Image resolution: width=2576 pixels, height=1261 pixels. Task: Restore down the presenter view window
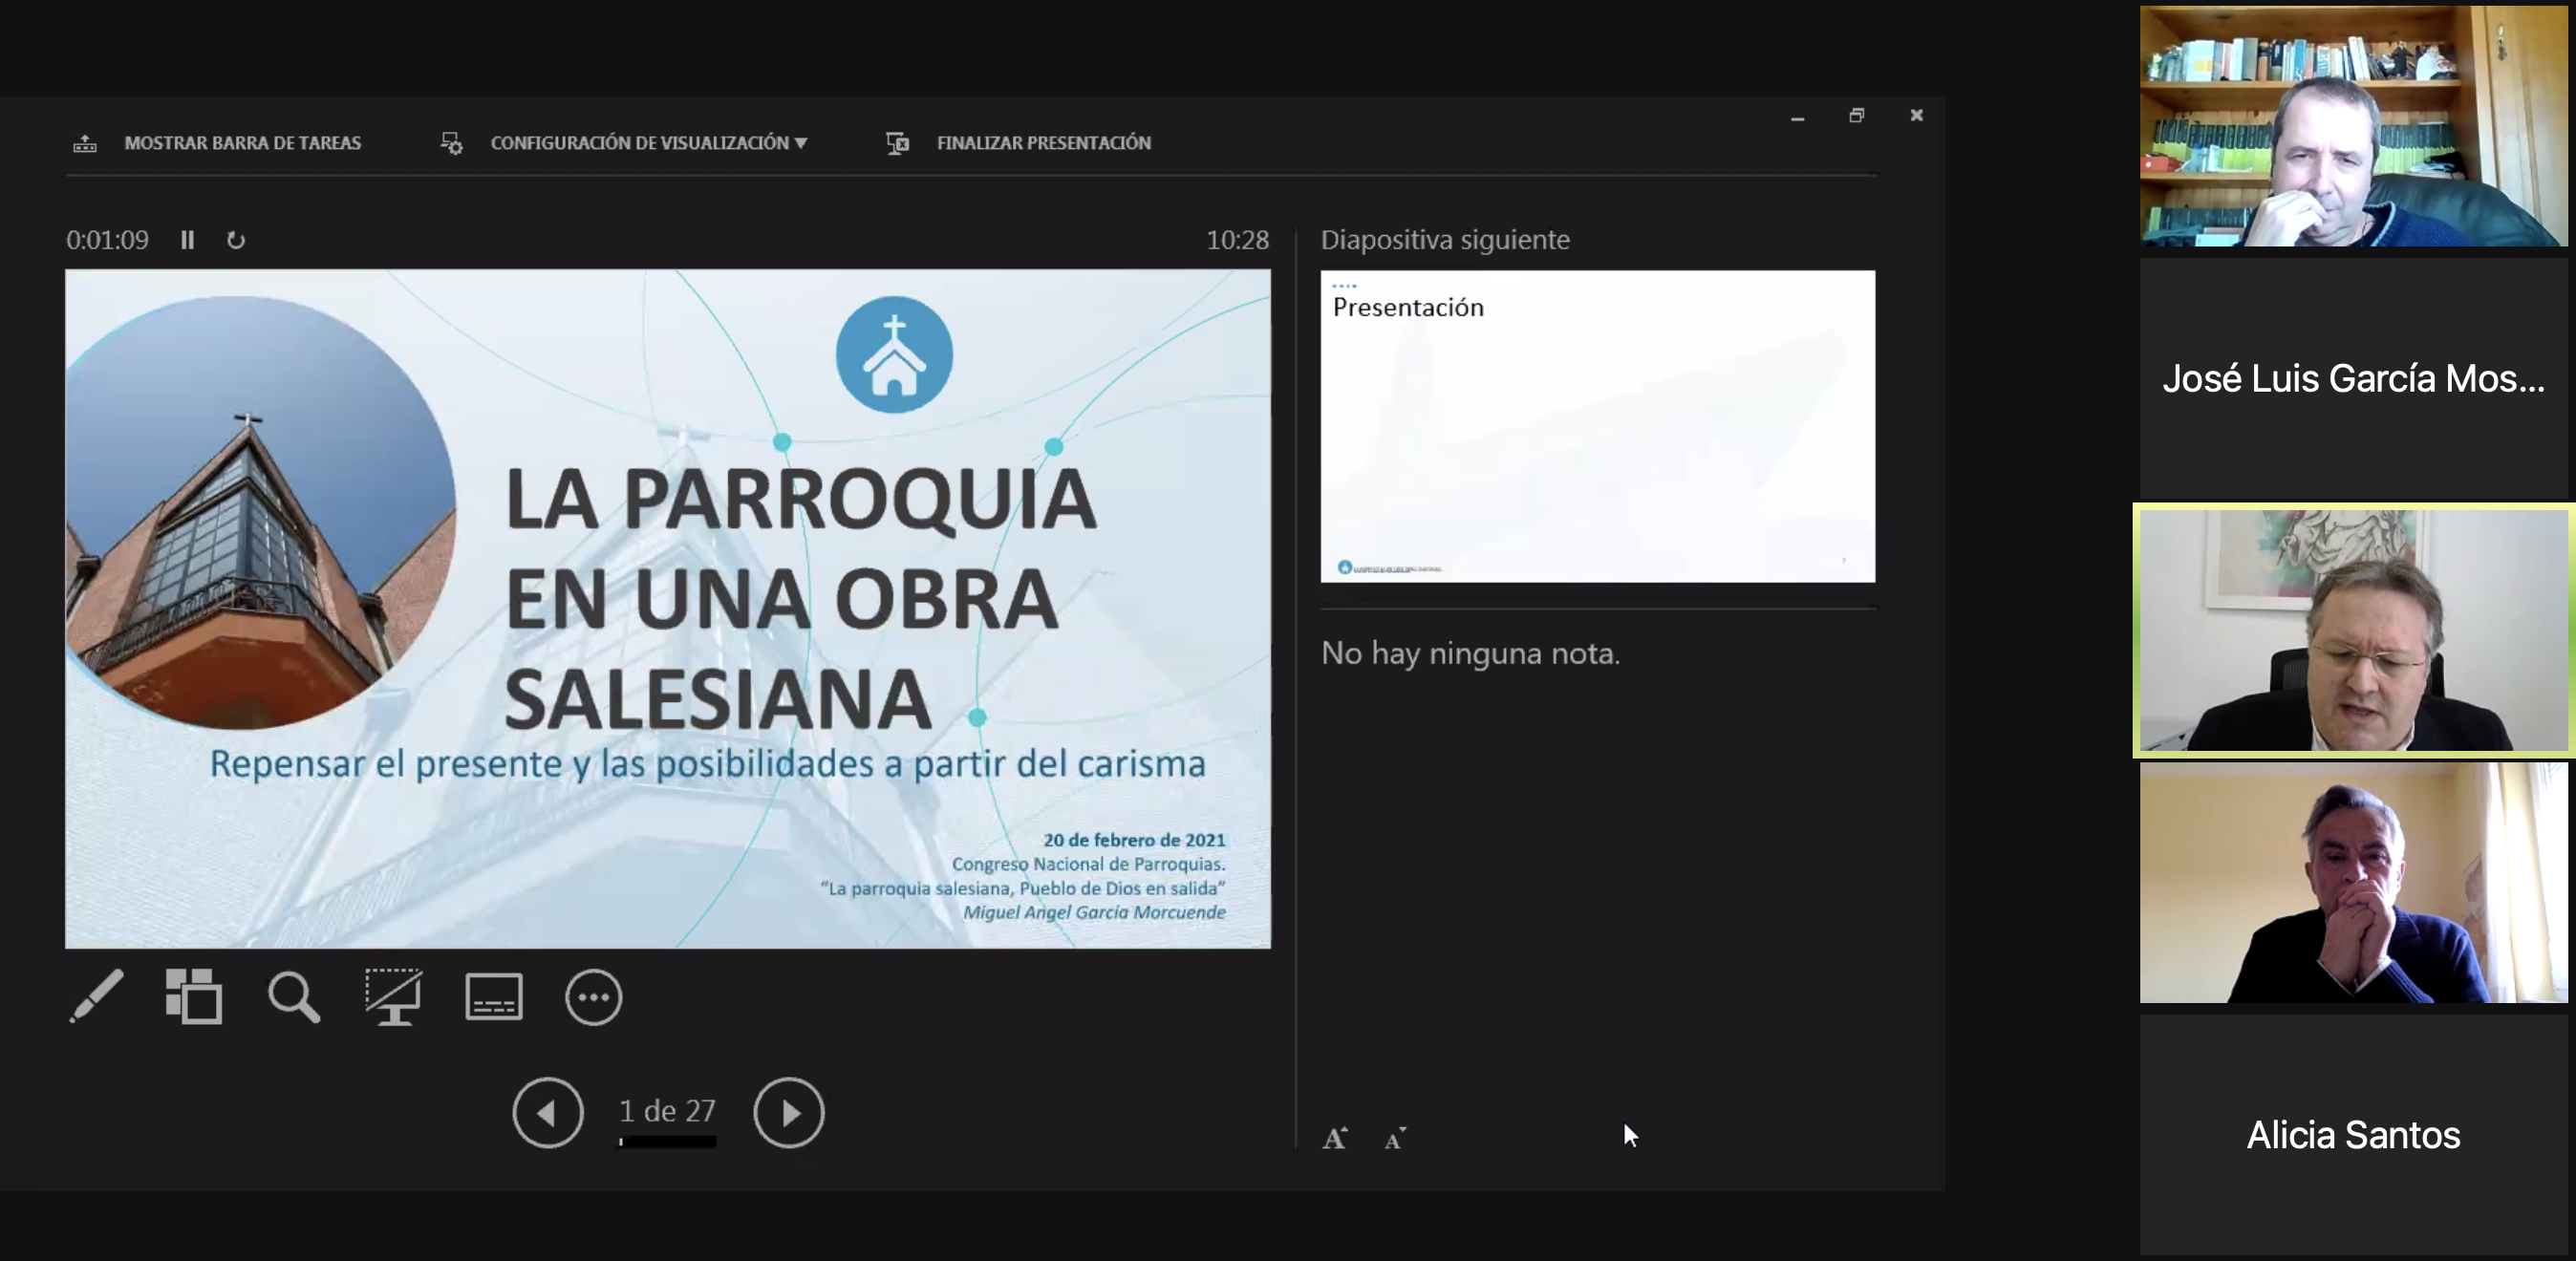click(x=1857, y=116)
